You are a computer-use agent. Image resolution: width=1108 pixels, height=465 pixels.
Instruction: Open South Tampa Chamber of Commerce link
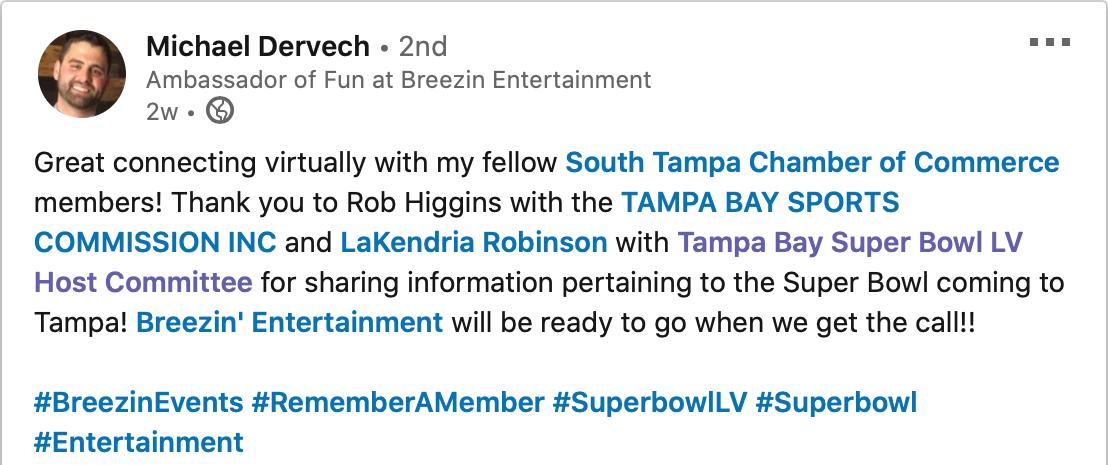coord(813,163)
